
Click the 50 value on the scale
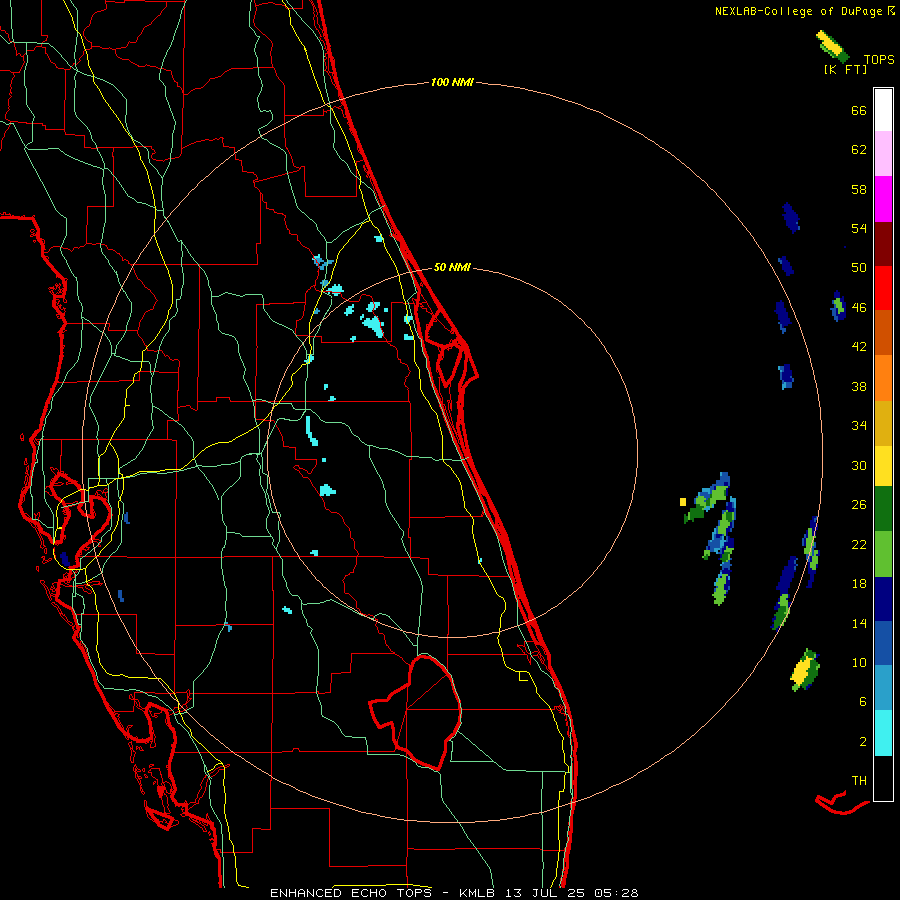[x=859, y=268]
